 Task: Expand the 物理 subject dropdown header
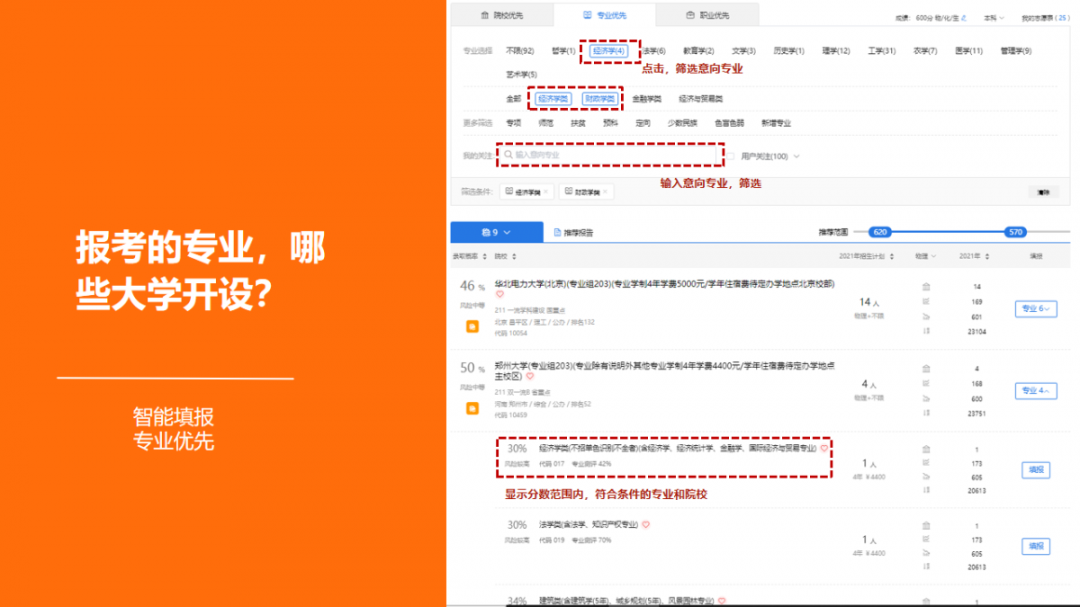tap(926, 256)
